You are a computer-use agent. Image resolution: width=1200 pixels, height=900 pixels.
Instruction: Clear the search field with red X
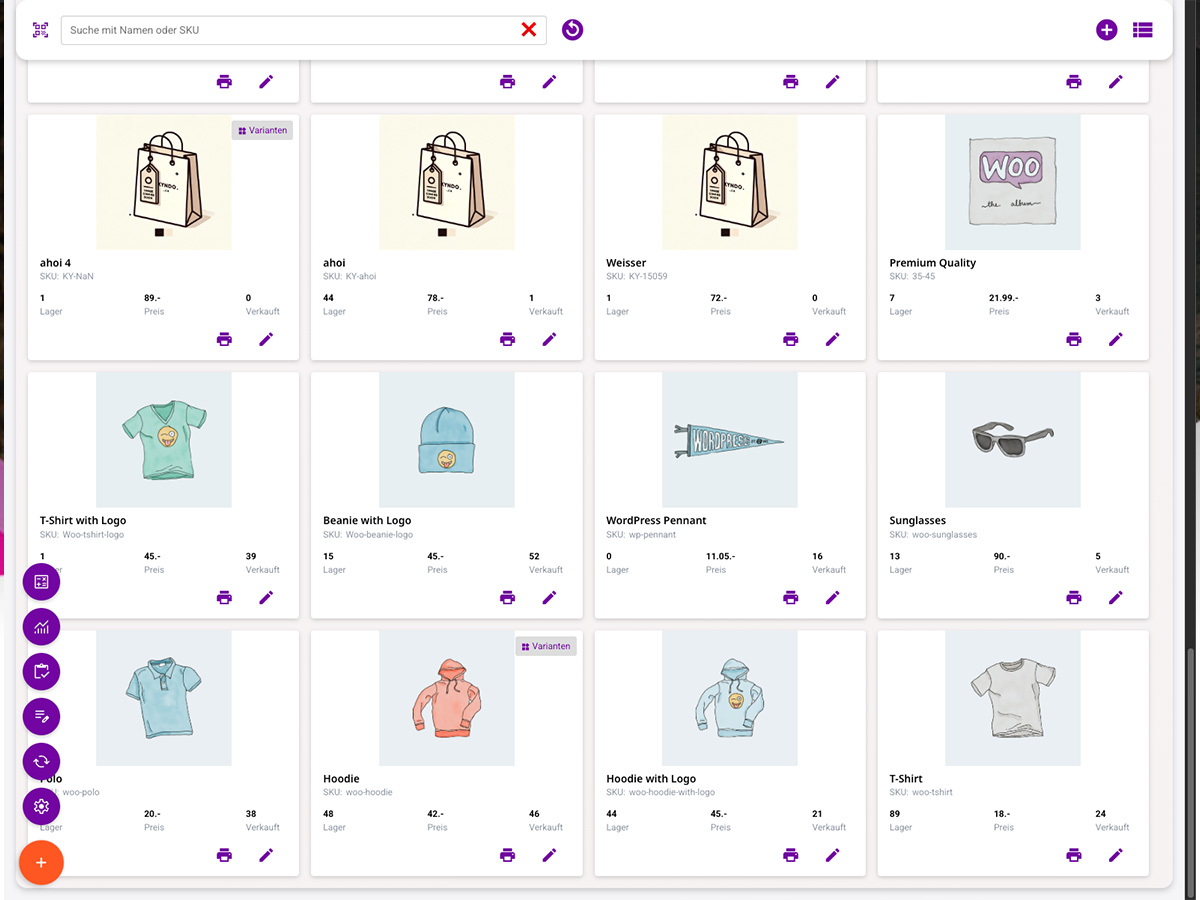pos(528,30)
